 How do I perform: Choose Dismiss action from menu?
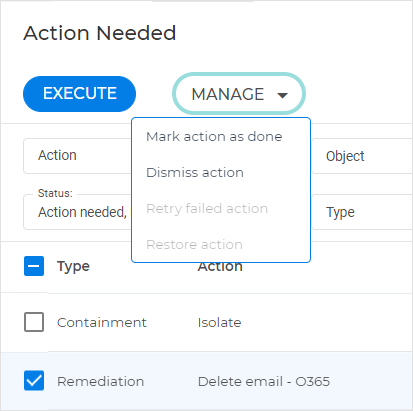click(195, 173)
